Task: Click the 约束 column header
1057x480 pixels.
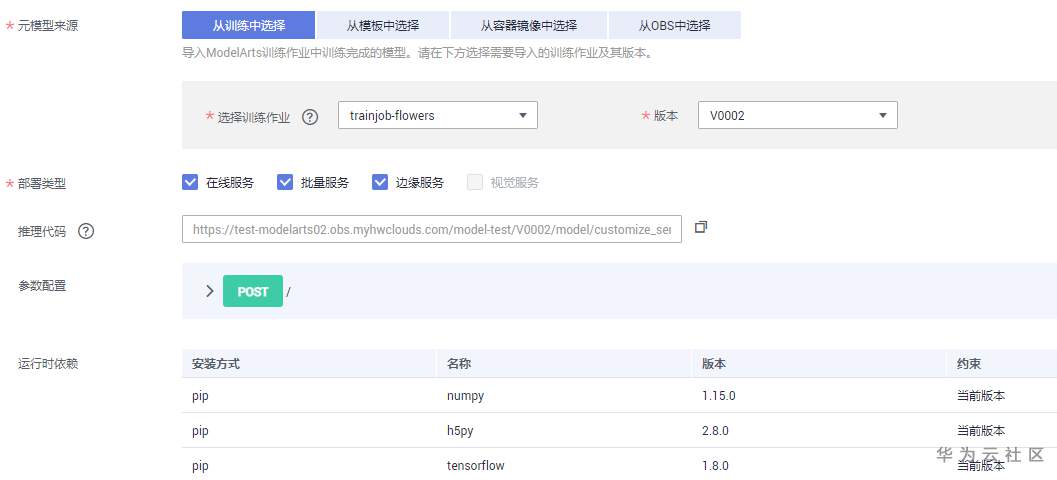Action: [x=969, y=364]
